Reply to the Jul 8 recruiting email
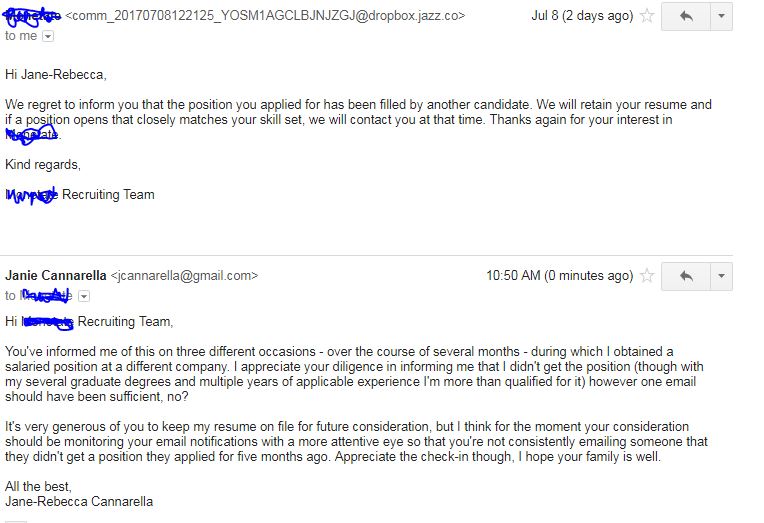Screen dimensions: 764x523 click(686, 17)
